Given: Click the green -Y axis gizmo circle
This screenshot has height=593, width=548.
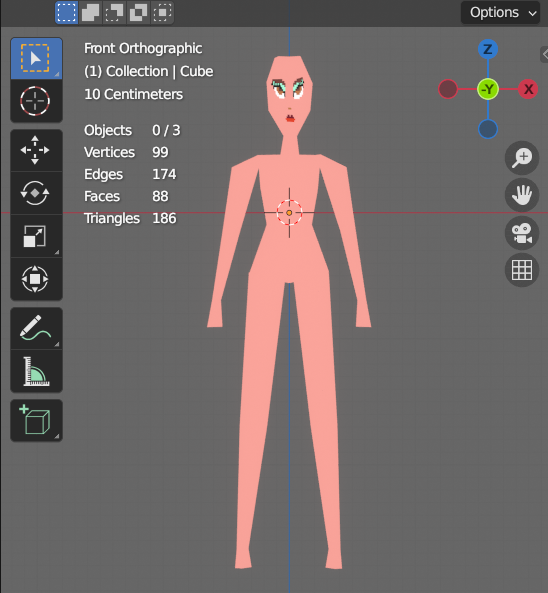Looking at the screenshot, I should (488, 89).
